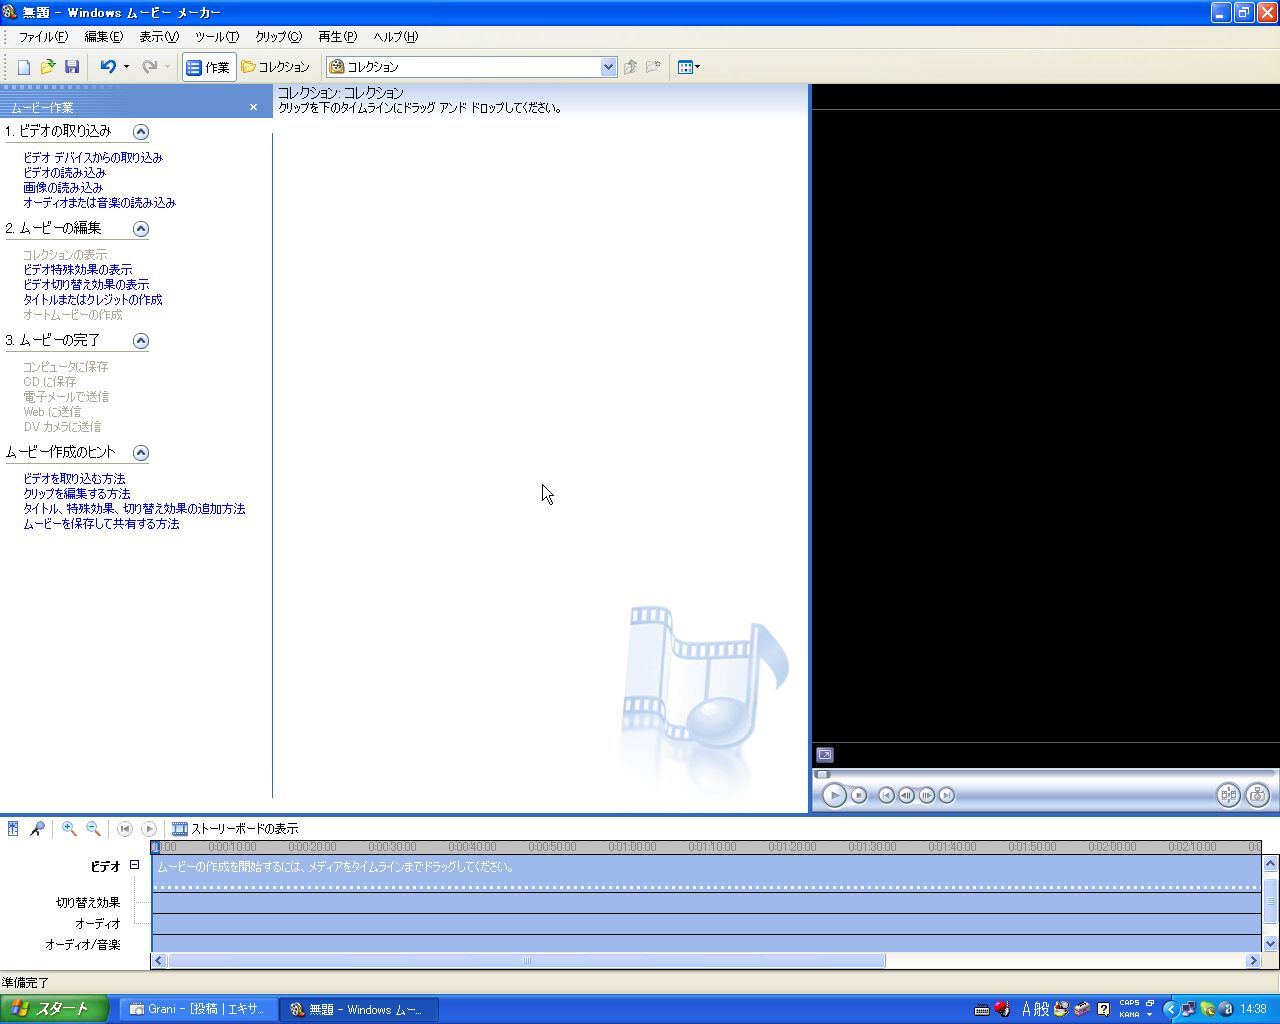Open a project with the folder icon
The image size is (1280, 1024).
tap(48, 67)
